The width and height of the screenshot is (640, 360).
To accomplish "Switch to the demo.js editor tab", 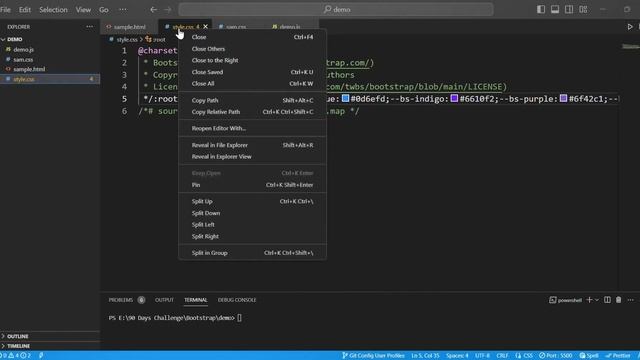I will click(289, 27).
